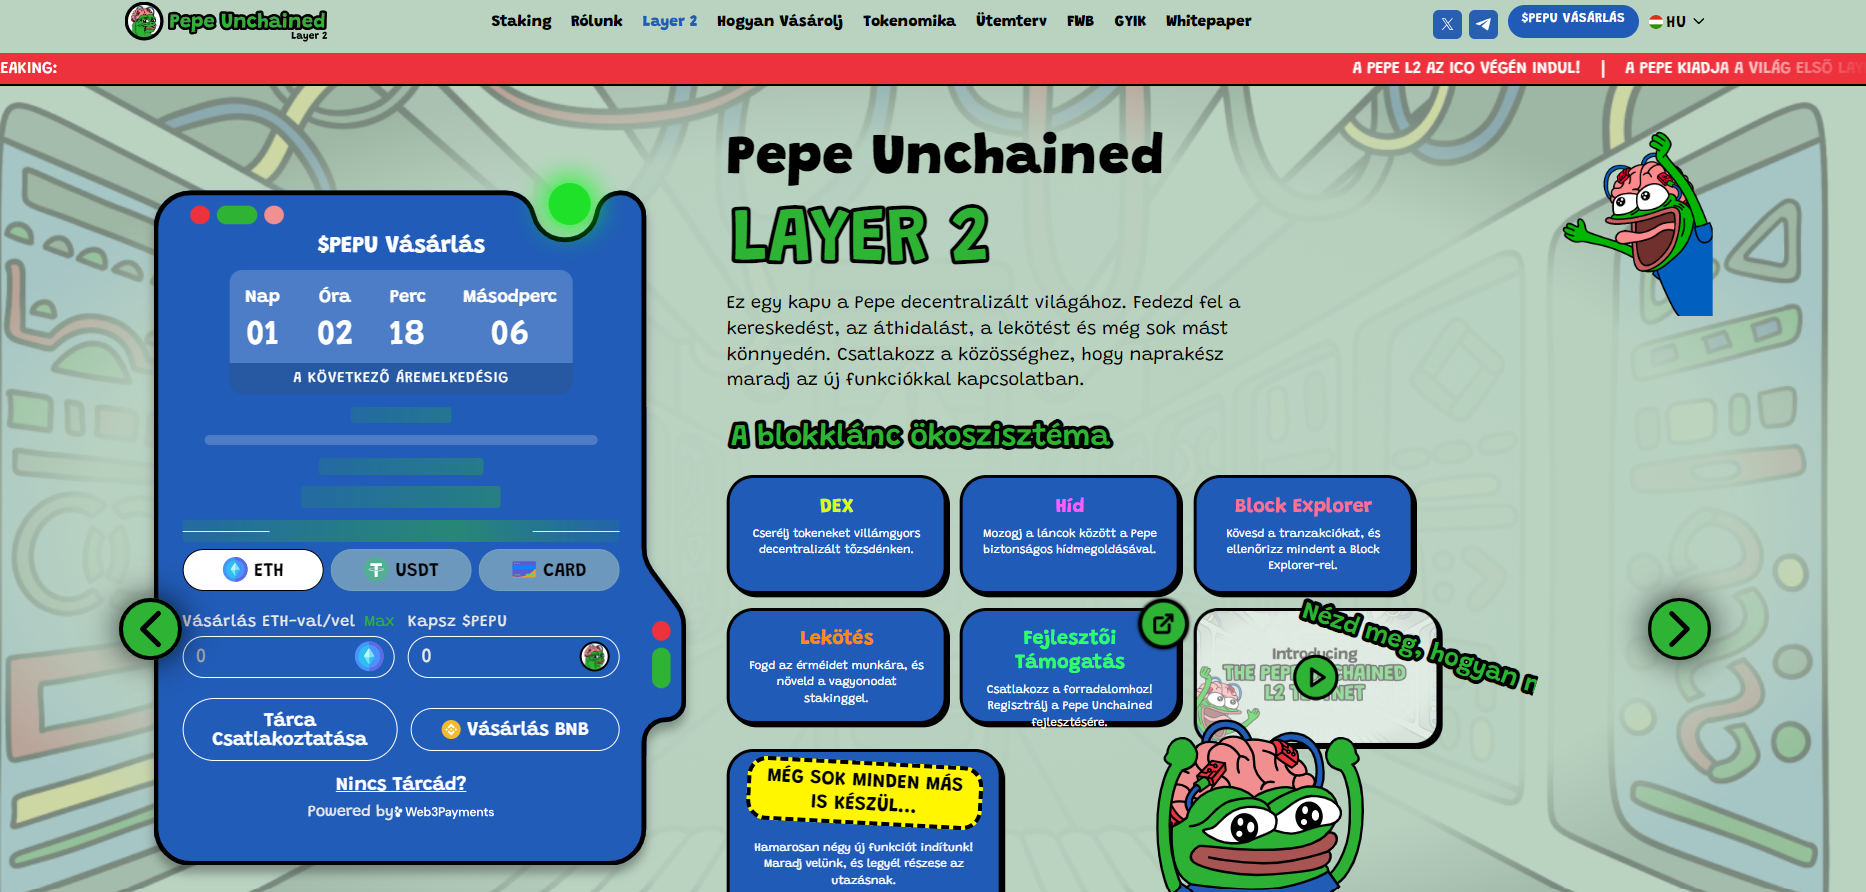Go to the FWB nav link

1080,21
